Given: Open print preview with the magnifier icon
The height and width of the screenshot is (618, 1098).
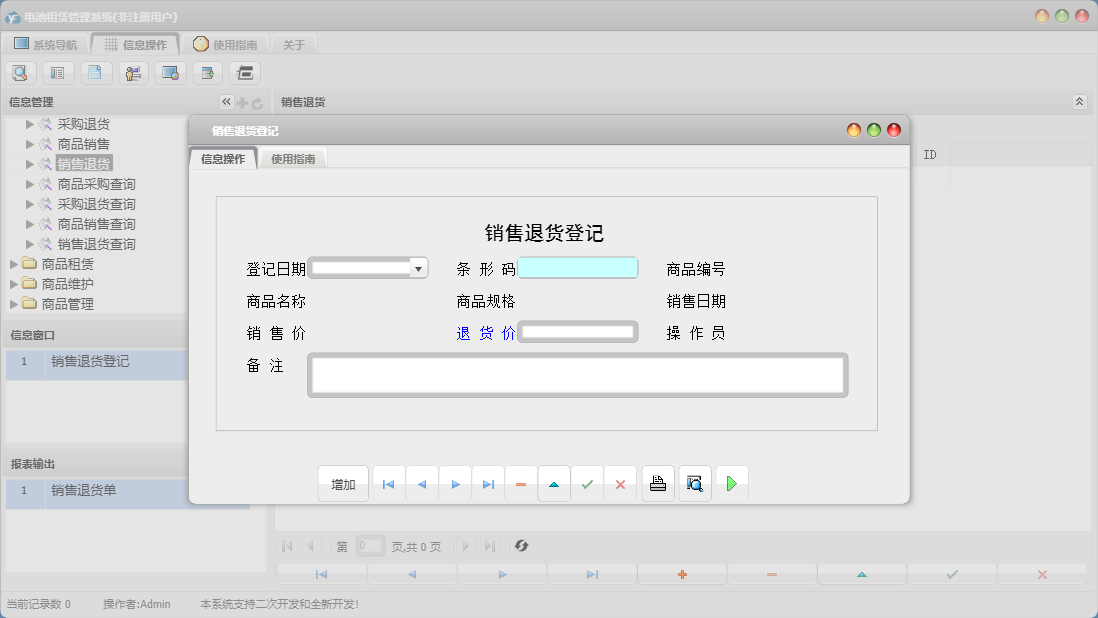Looking at the screenshot, I should [695, 484].
